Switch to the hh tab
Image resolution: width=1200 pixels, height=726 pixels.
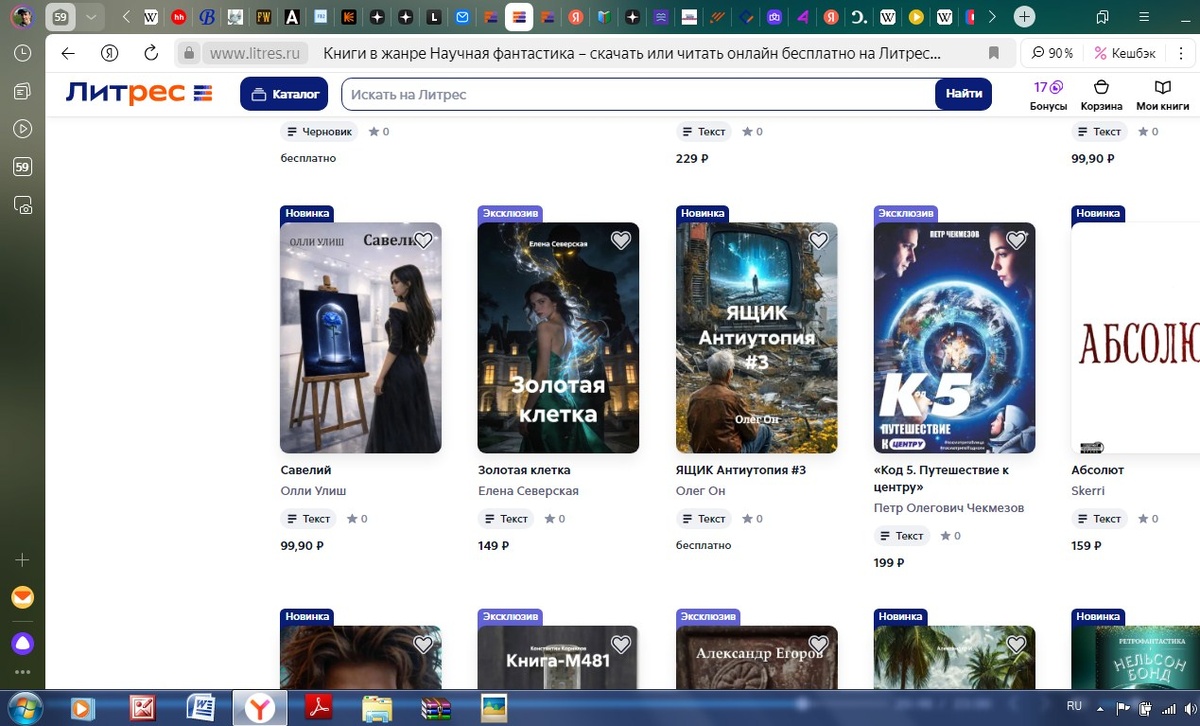(x=179, y=17)
